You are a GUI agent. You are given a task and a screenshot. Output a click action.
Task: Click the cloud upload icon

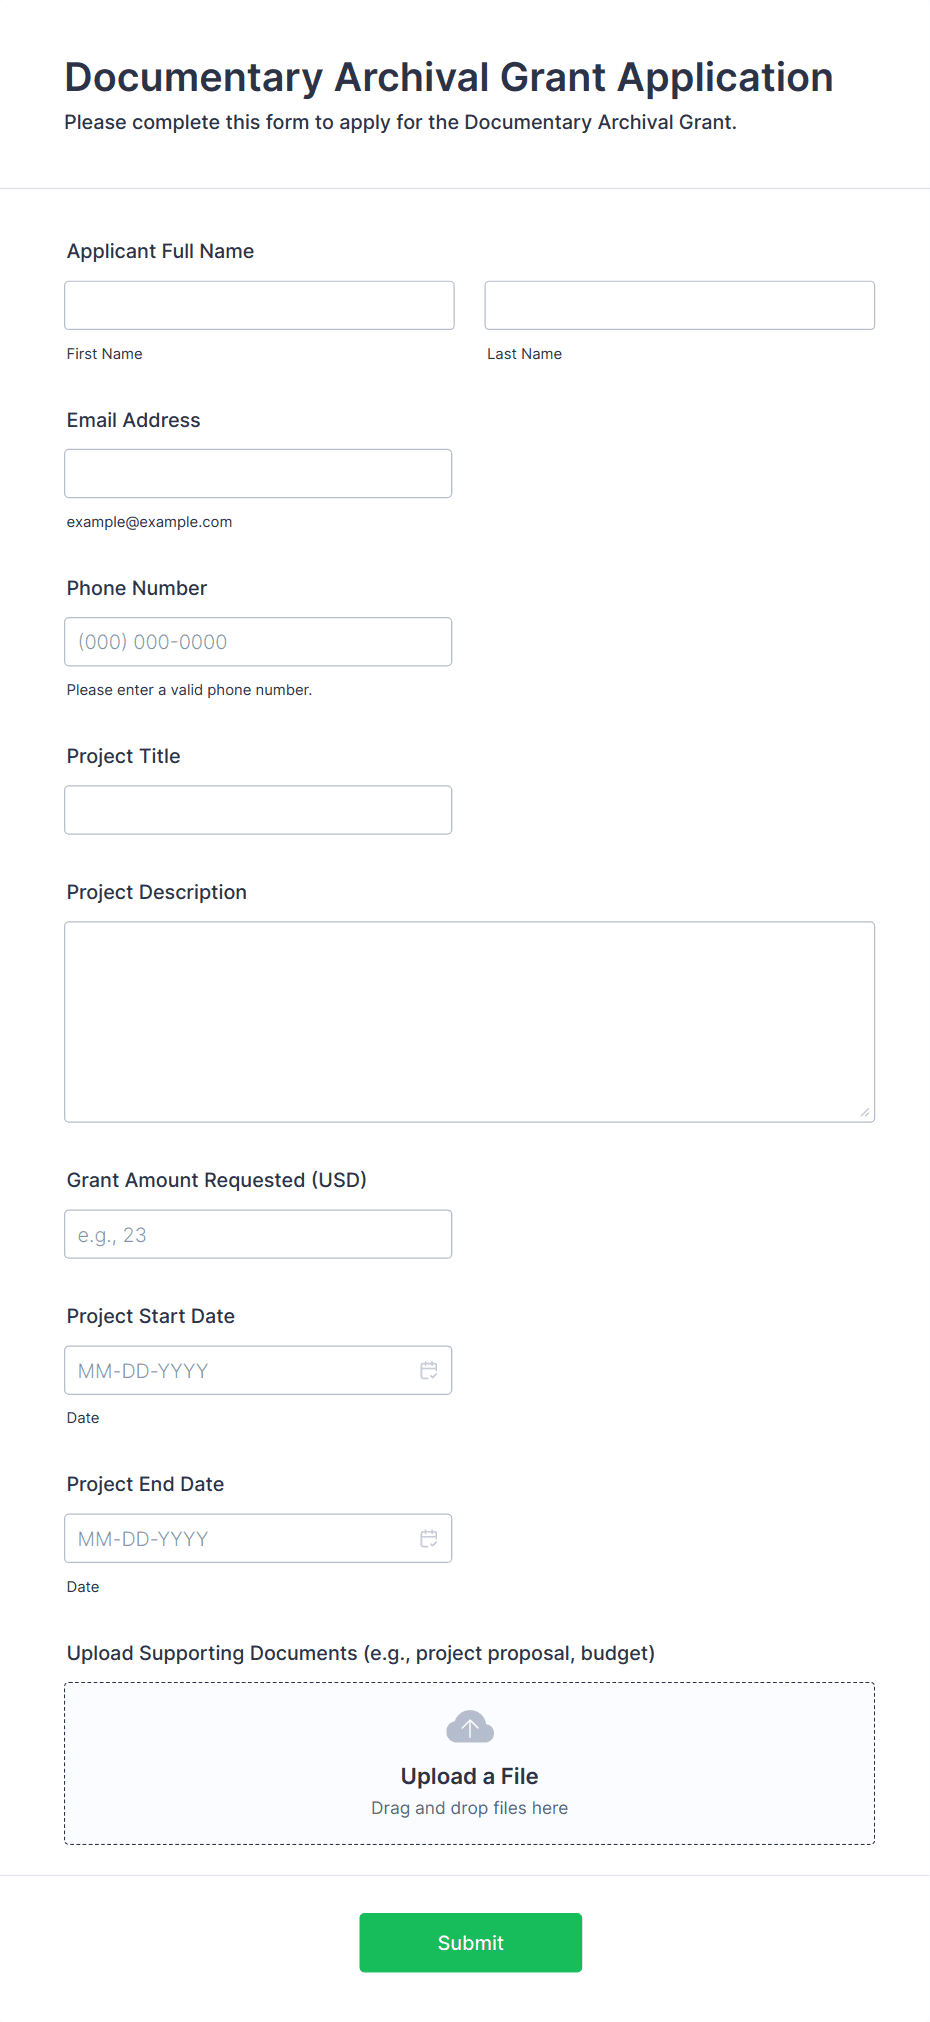469,1726
